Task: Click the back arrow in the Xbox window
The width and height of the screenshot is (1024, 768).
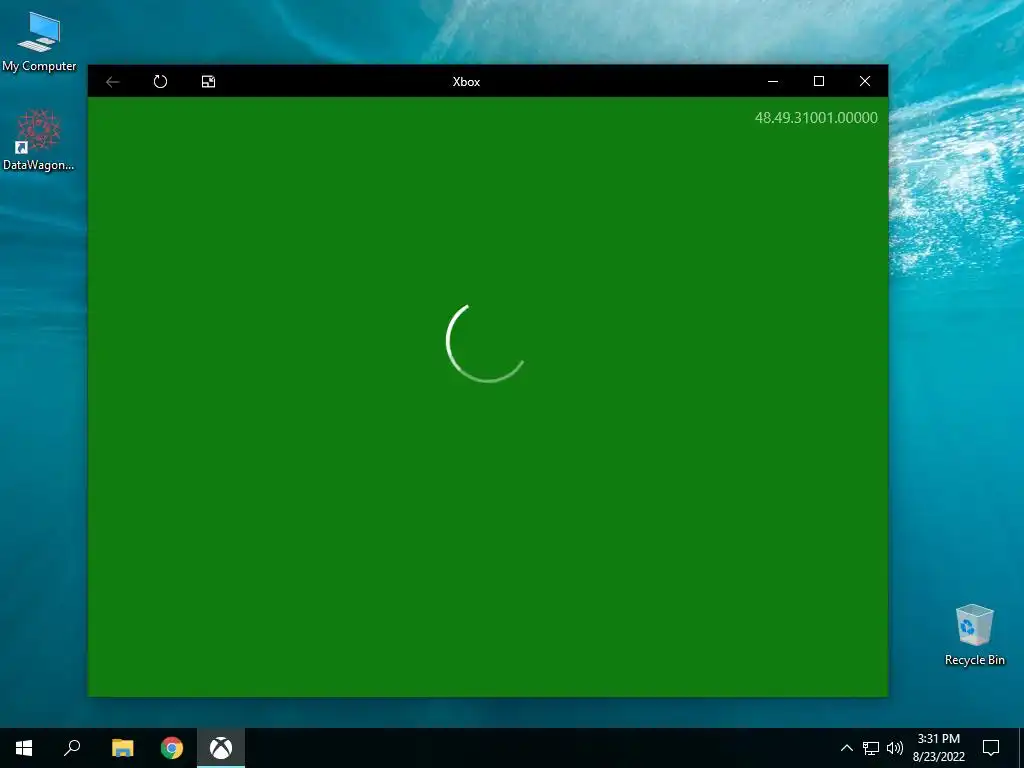Action: click(112, 82)
